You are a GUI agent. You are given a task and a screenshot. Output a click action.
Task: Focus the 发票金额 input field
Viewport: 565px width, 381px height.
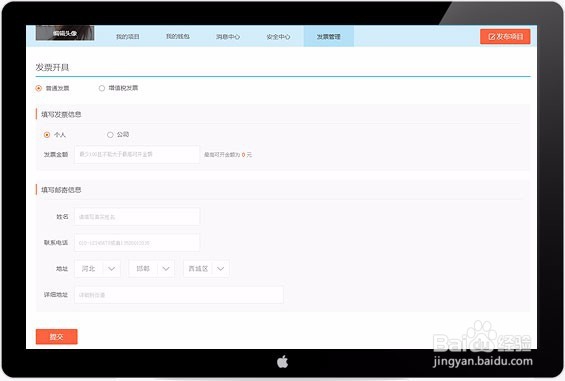coord(137,155)
